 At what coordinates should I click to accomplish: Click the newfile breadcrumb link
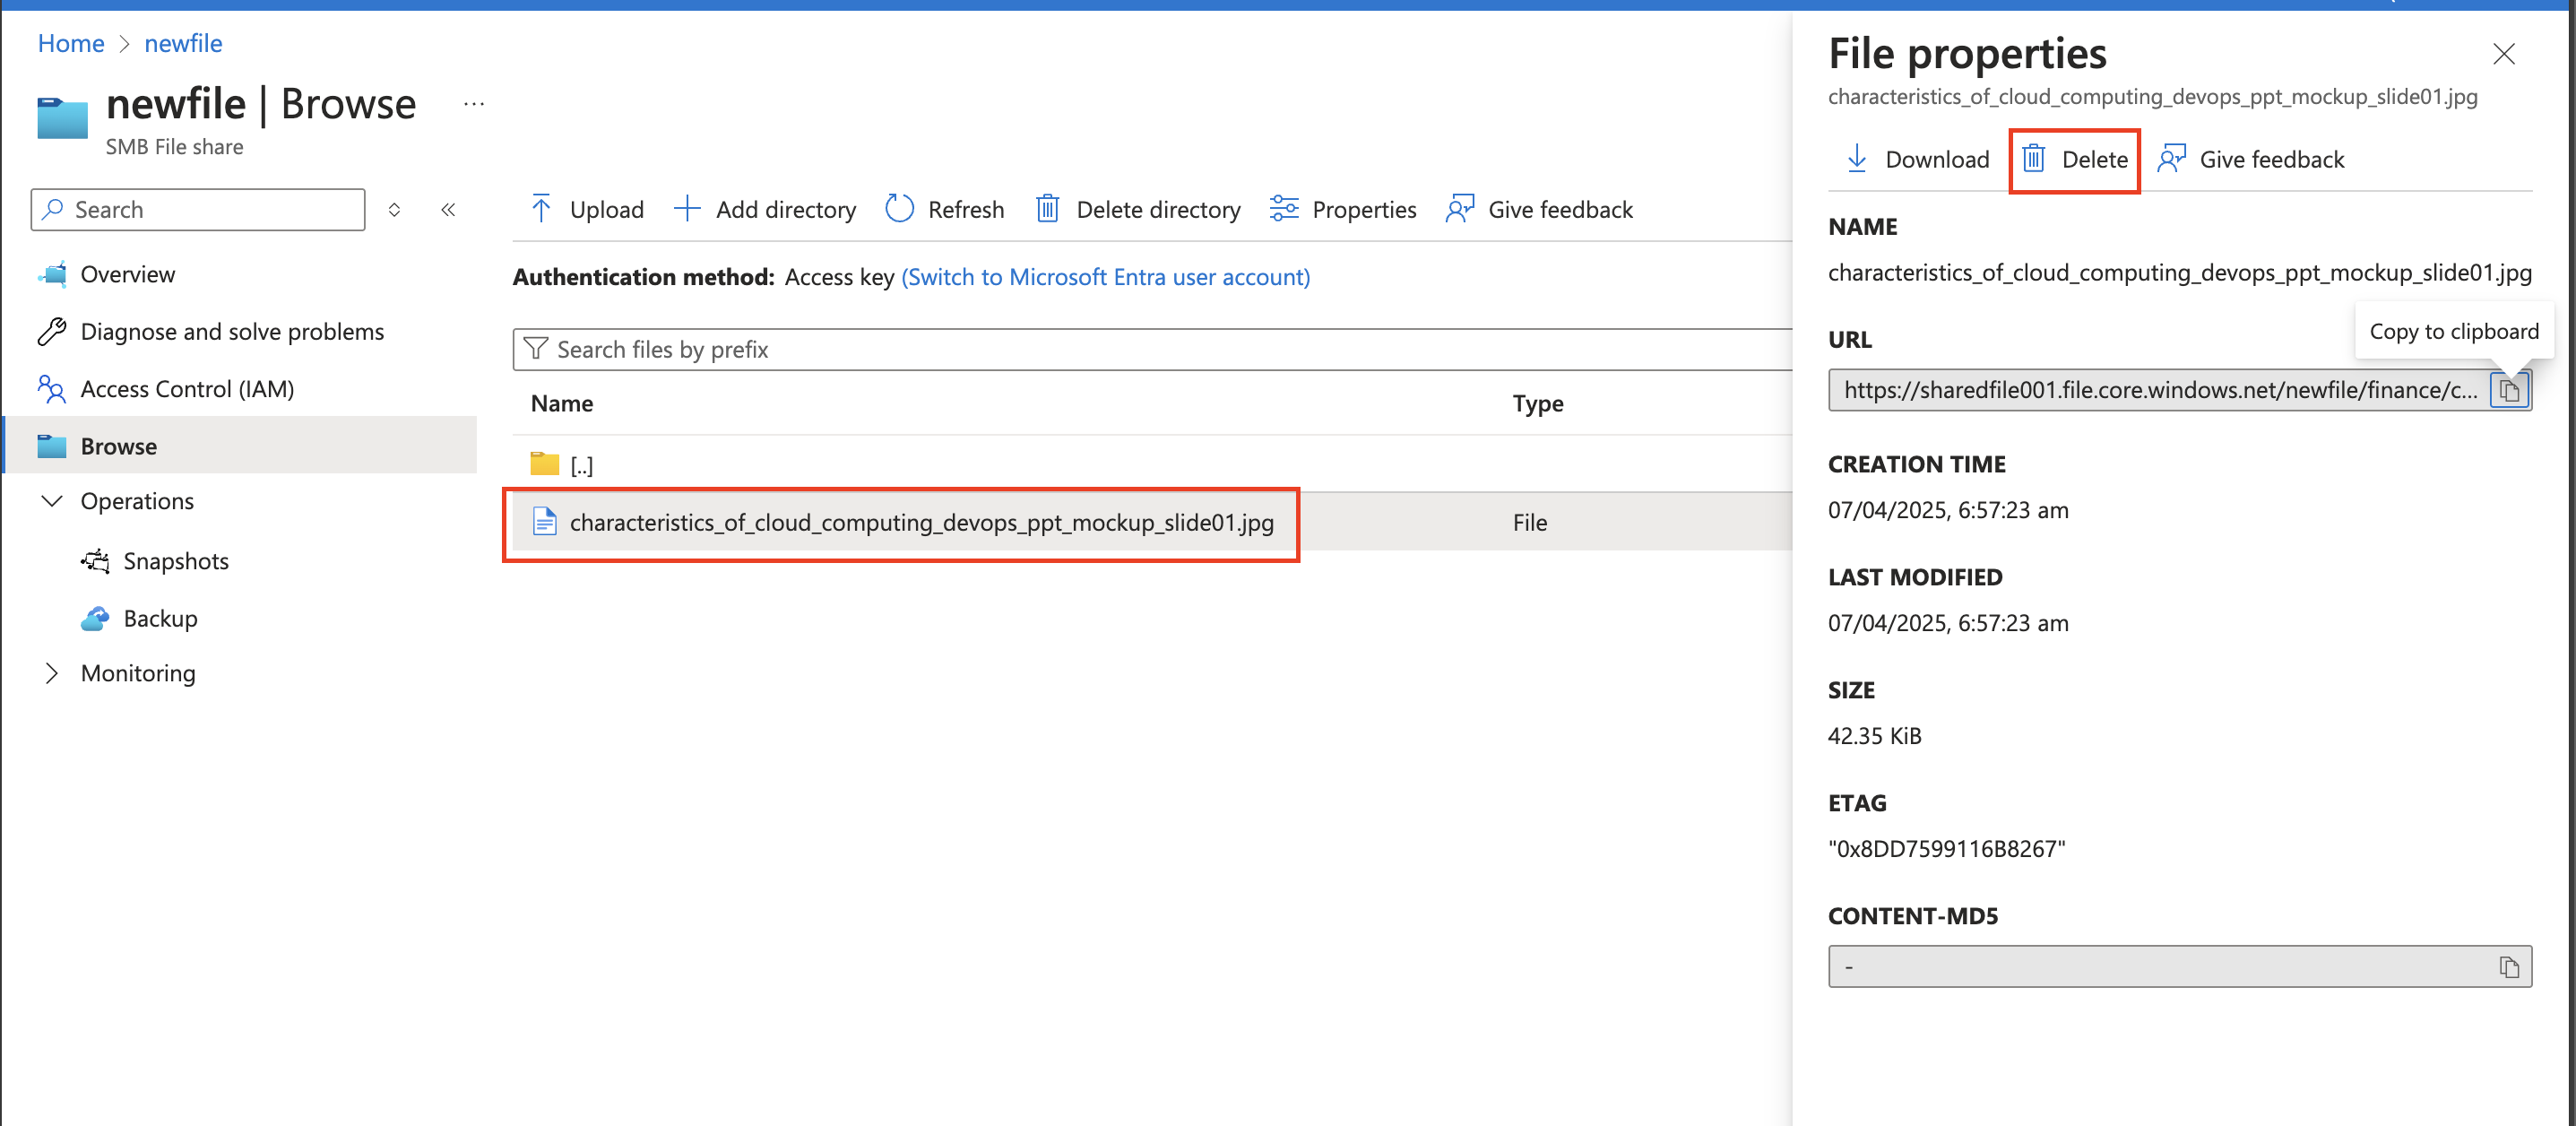tap(183, 43)
